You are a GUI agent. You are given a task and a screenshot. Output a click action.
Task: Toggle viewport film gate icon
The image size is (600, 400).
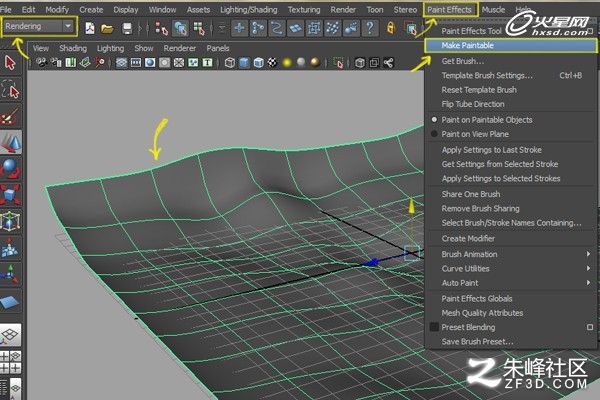(x=136, y=62)
